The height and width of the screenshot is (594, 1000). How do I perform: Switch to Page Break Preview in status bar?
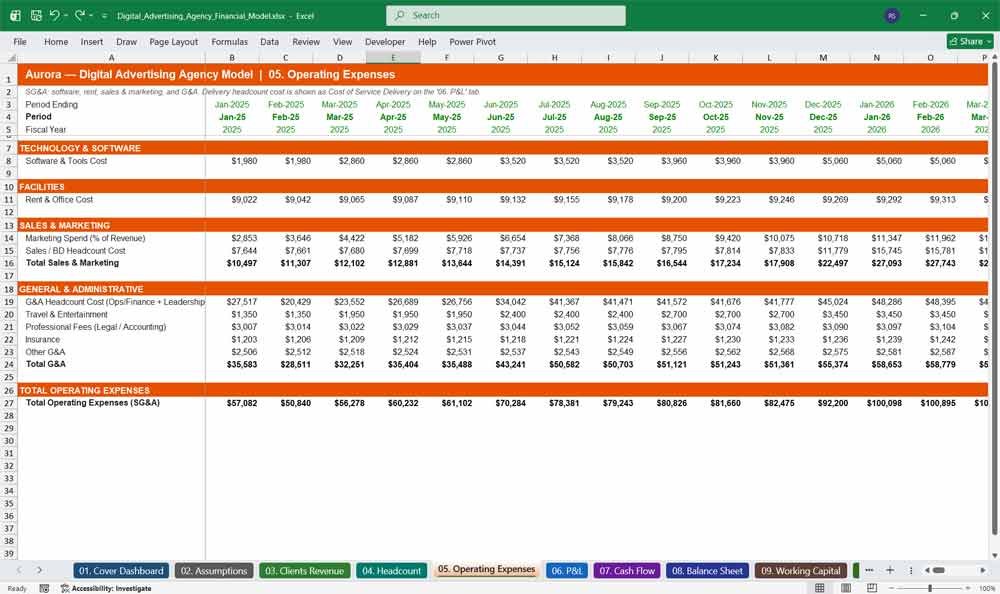pyautogui.click(x=872, y=588)
